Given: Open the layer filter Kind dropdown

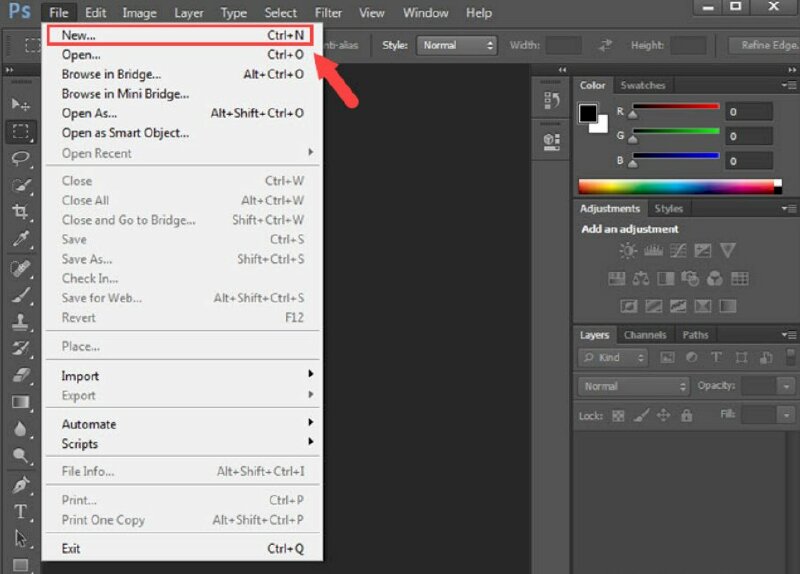Looking at the screenshot, I should [x=613, y=358].
